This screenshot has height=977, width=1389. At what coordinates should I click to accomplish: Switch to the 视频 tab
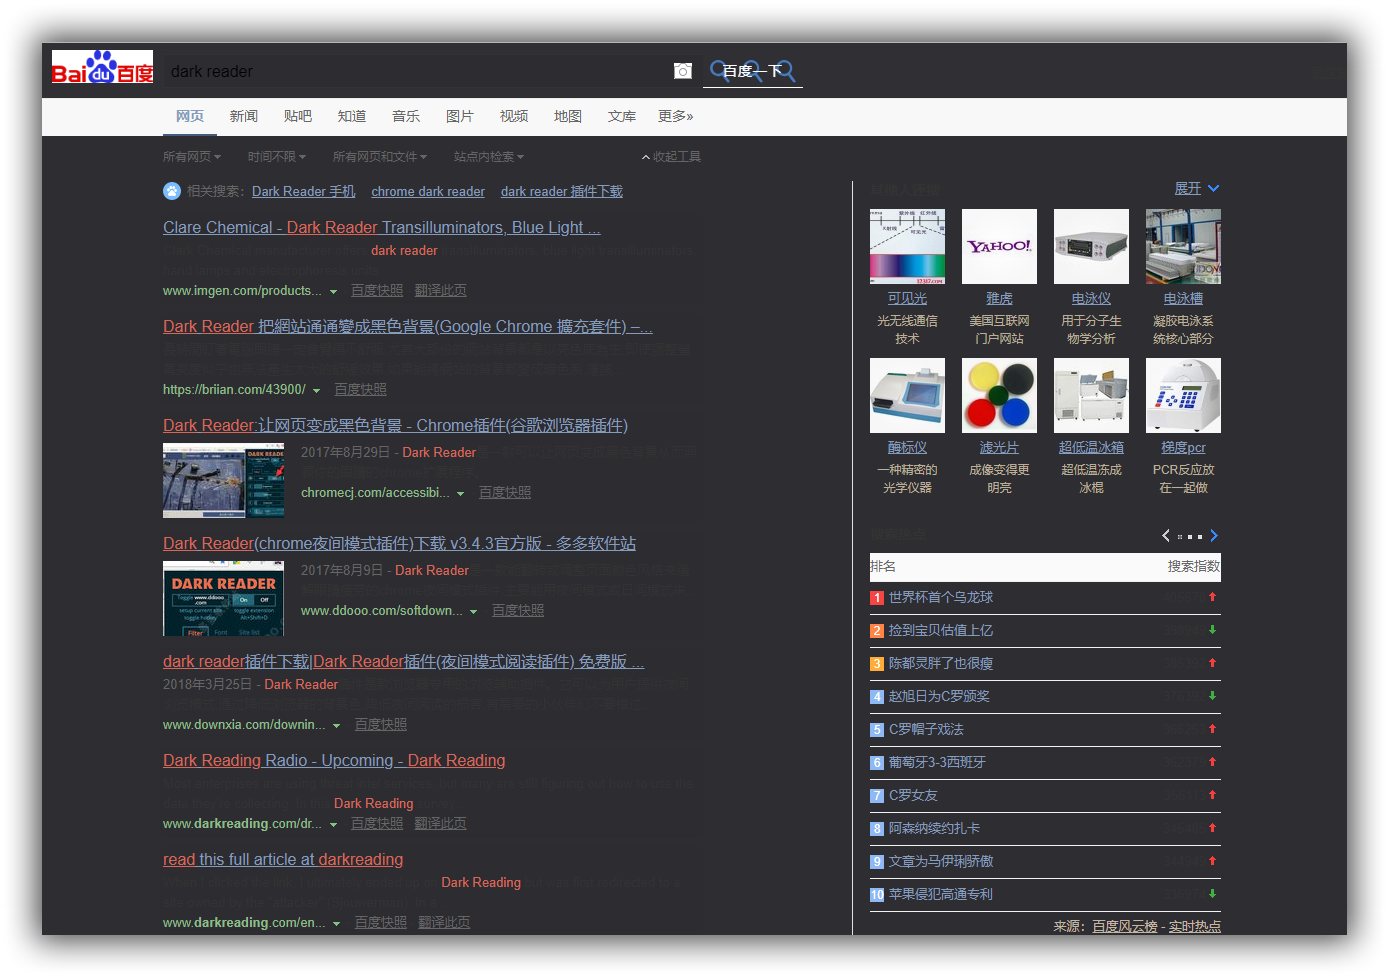pos(514,116)
